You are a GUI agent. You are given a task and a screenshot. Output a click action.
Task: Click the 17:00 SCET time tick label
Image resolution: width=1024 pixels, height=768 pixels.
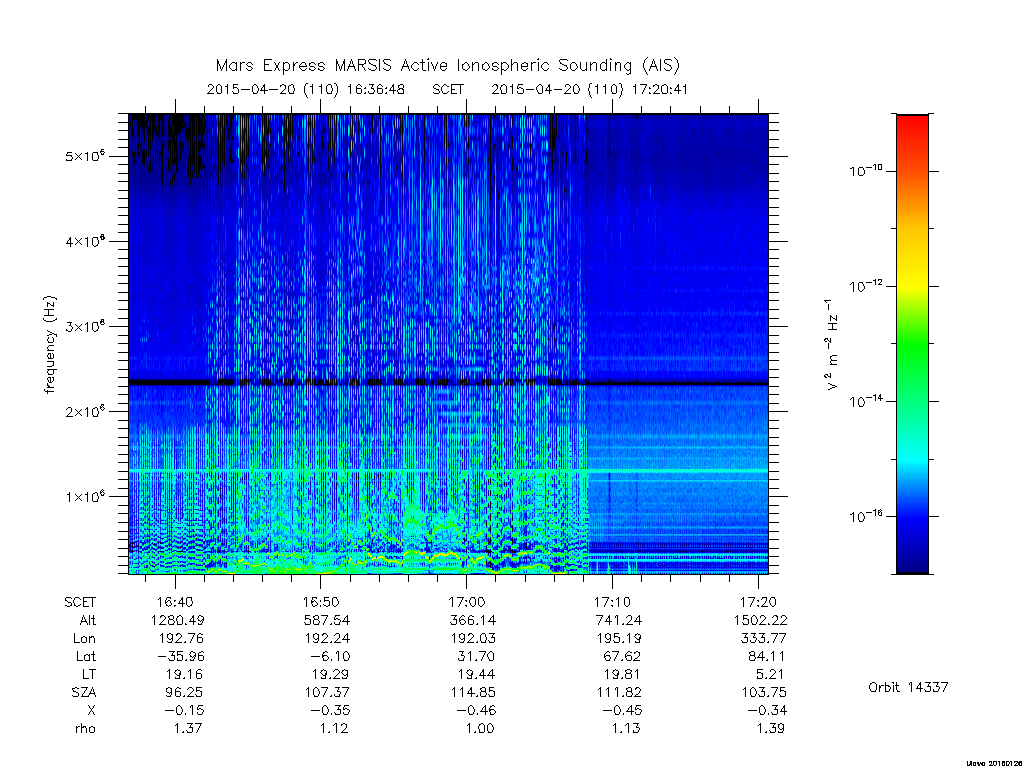coord(466,602)
